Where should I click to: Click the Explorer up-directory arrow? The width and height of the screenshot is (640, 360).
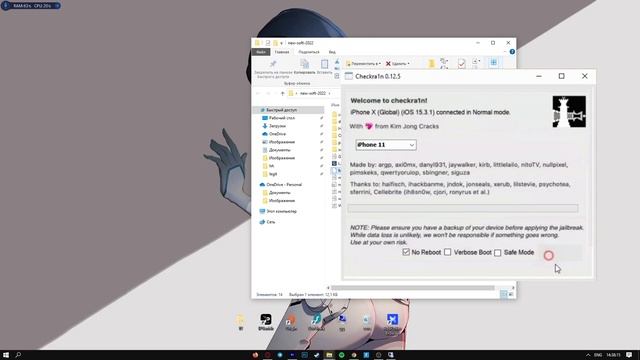[282, 93]
